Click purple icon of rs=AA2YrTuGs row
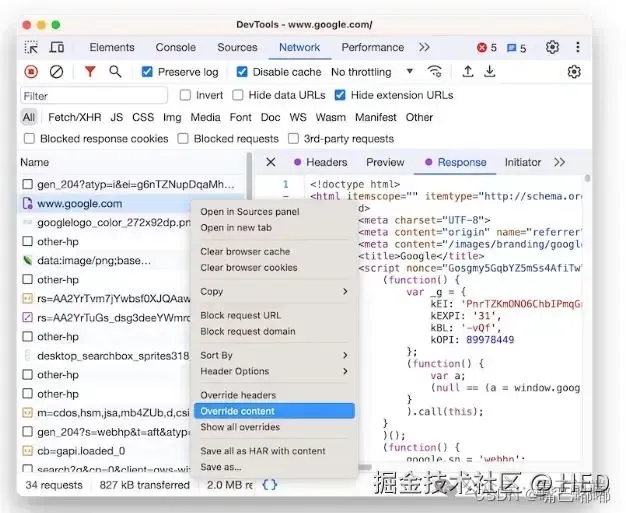The width and height of the screenshot is (626, 513). pos(28,318)
